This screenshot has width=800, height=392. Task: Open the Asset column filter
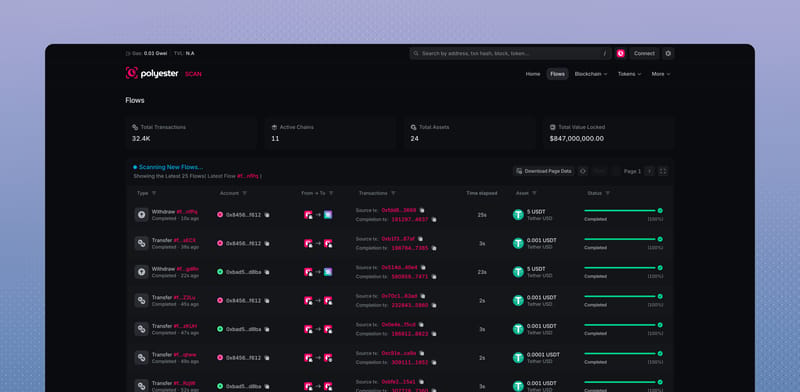[534, 193]
